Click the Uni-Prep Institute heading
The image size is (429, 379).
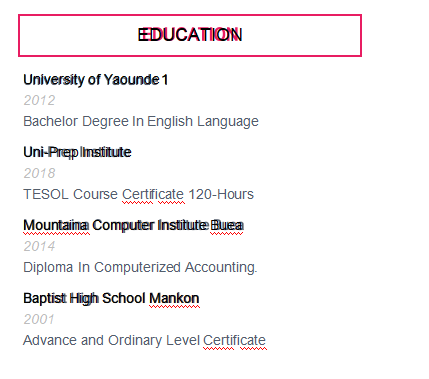[x=77, y=153]
